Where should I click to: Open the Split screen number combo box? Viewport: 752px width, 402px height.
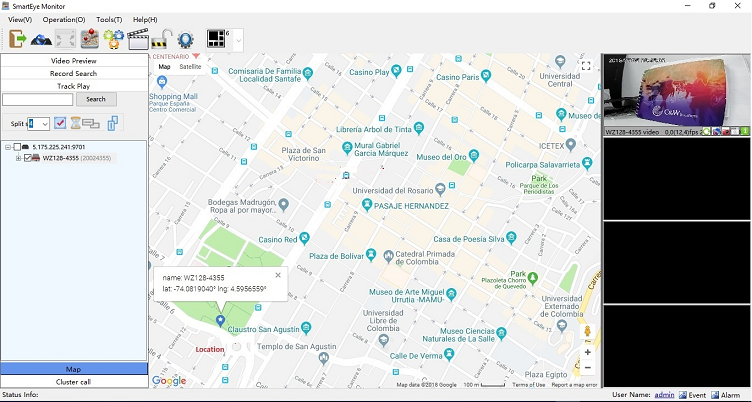(x=38, y=124)
